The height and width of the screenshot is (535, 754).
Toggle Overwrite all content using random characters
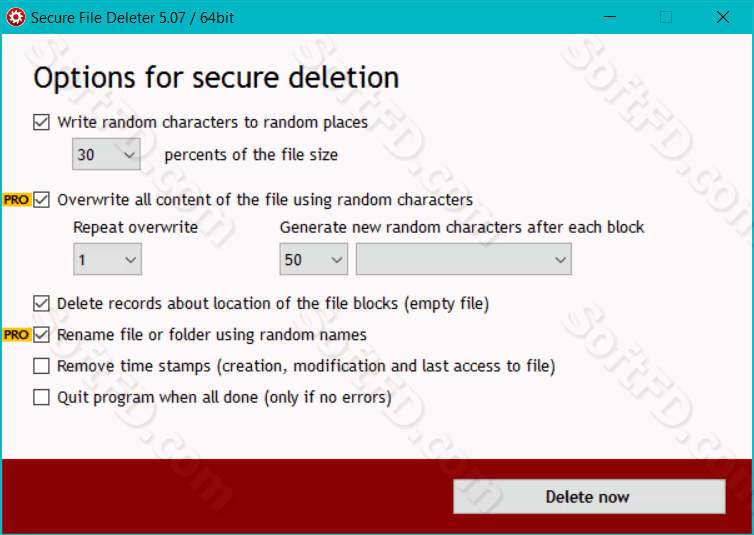coord(41,199)
